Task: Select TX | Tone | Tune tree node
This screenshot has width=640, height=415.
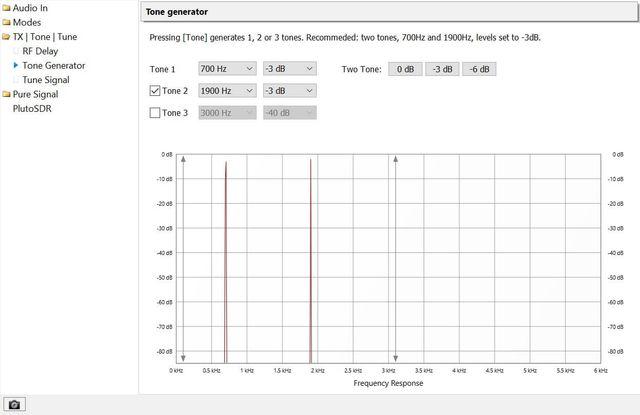Action: click(x=45, y=37)
